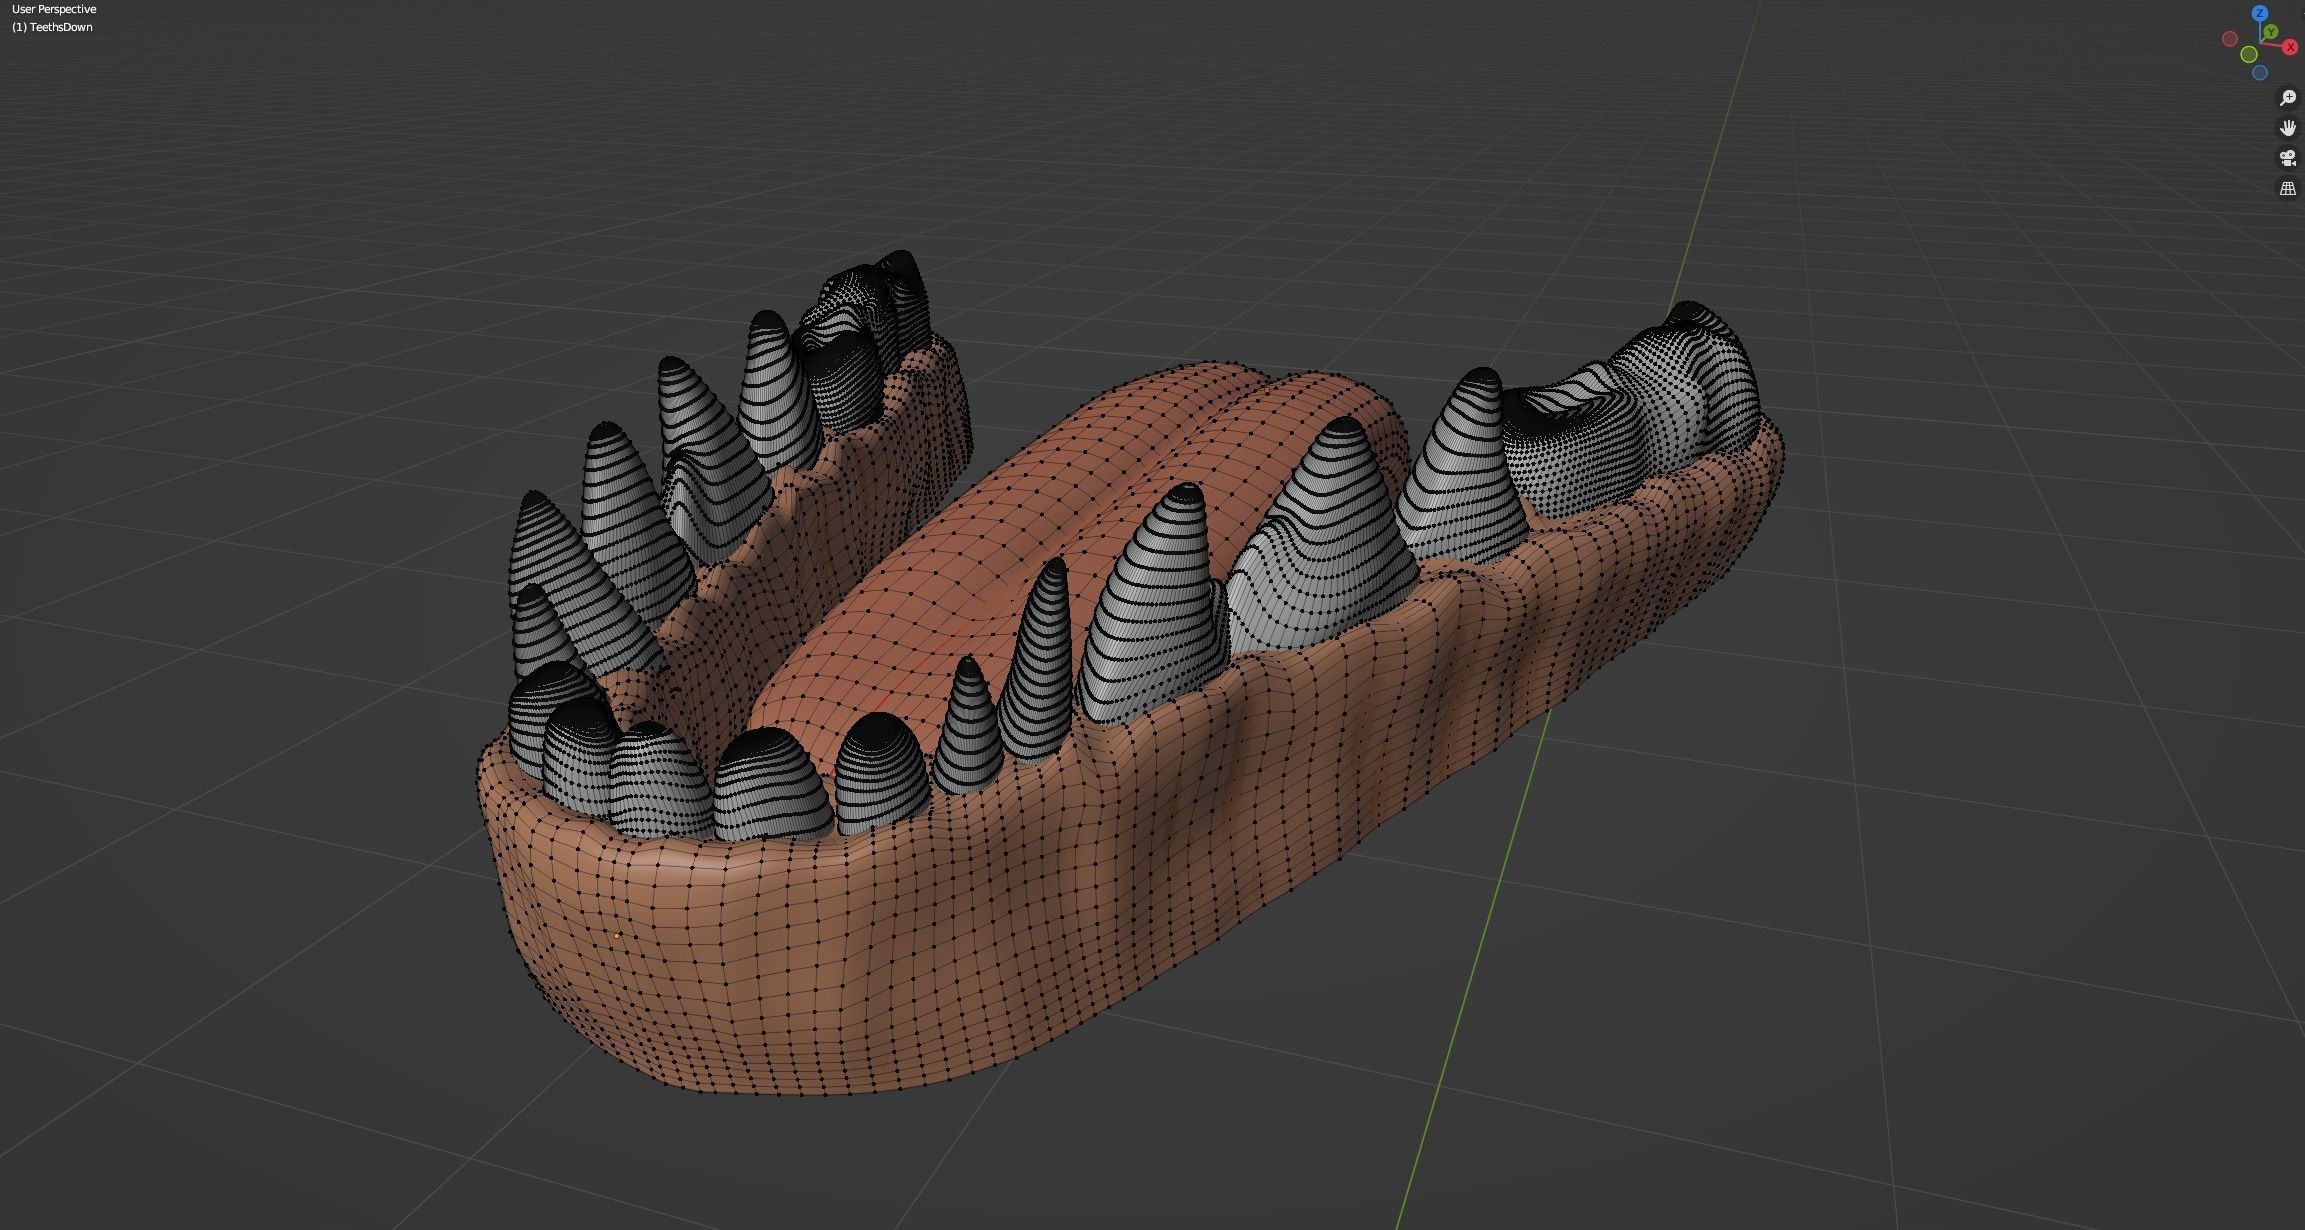The height and width of the screenshot is (1230, 2305).
Task: Click the zoom magnifier viewport icon
Action: click(x=2287, y=97)
